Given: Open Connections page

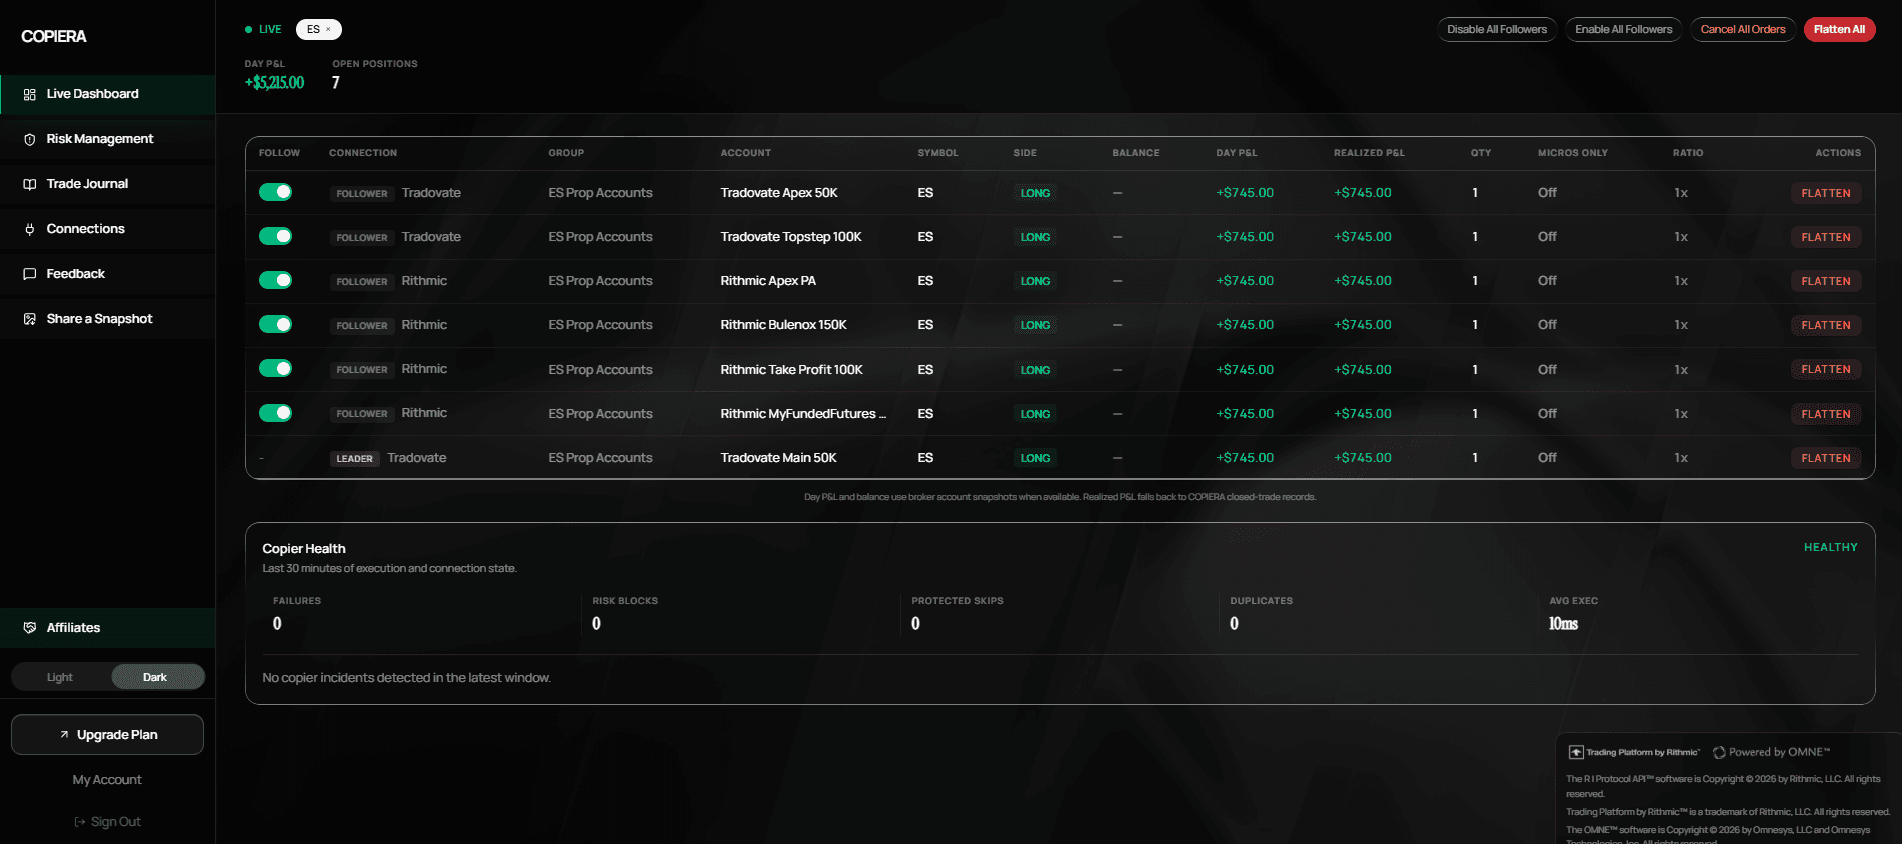Looking at the screenshot, I should coord(107,229).
